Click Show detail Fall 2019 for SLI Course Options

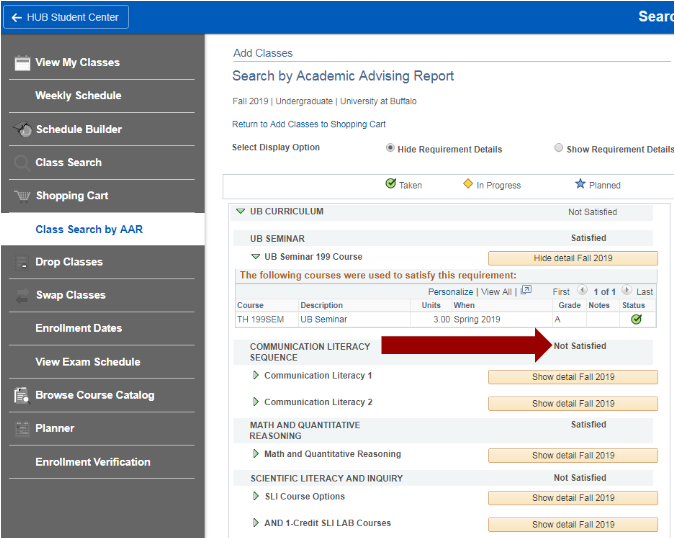point(572,498)
